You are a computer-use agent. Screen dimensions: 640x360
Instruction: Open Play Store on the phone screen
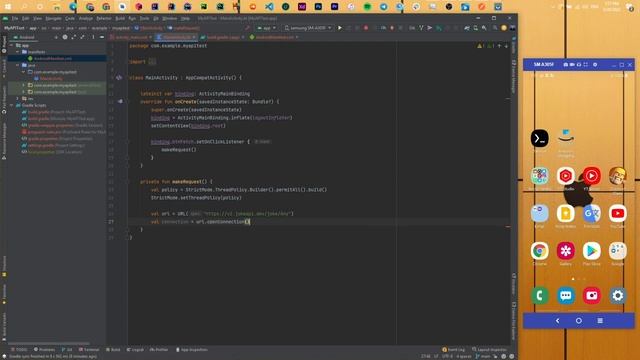[591, 251]
